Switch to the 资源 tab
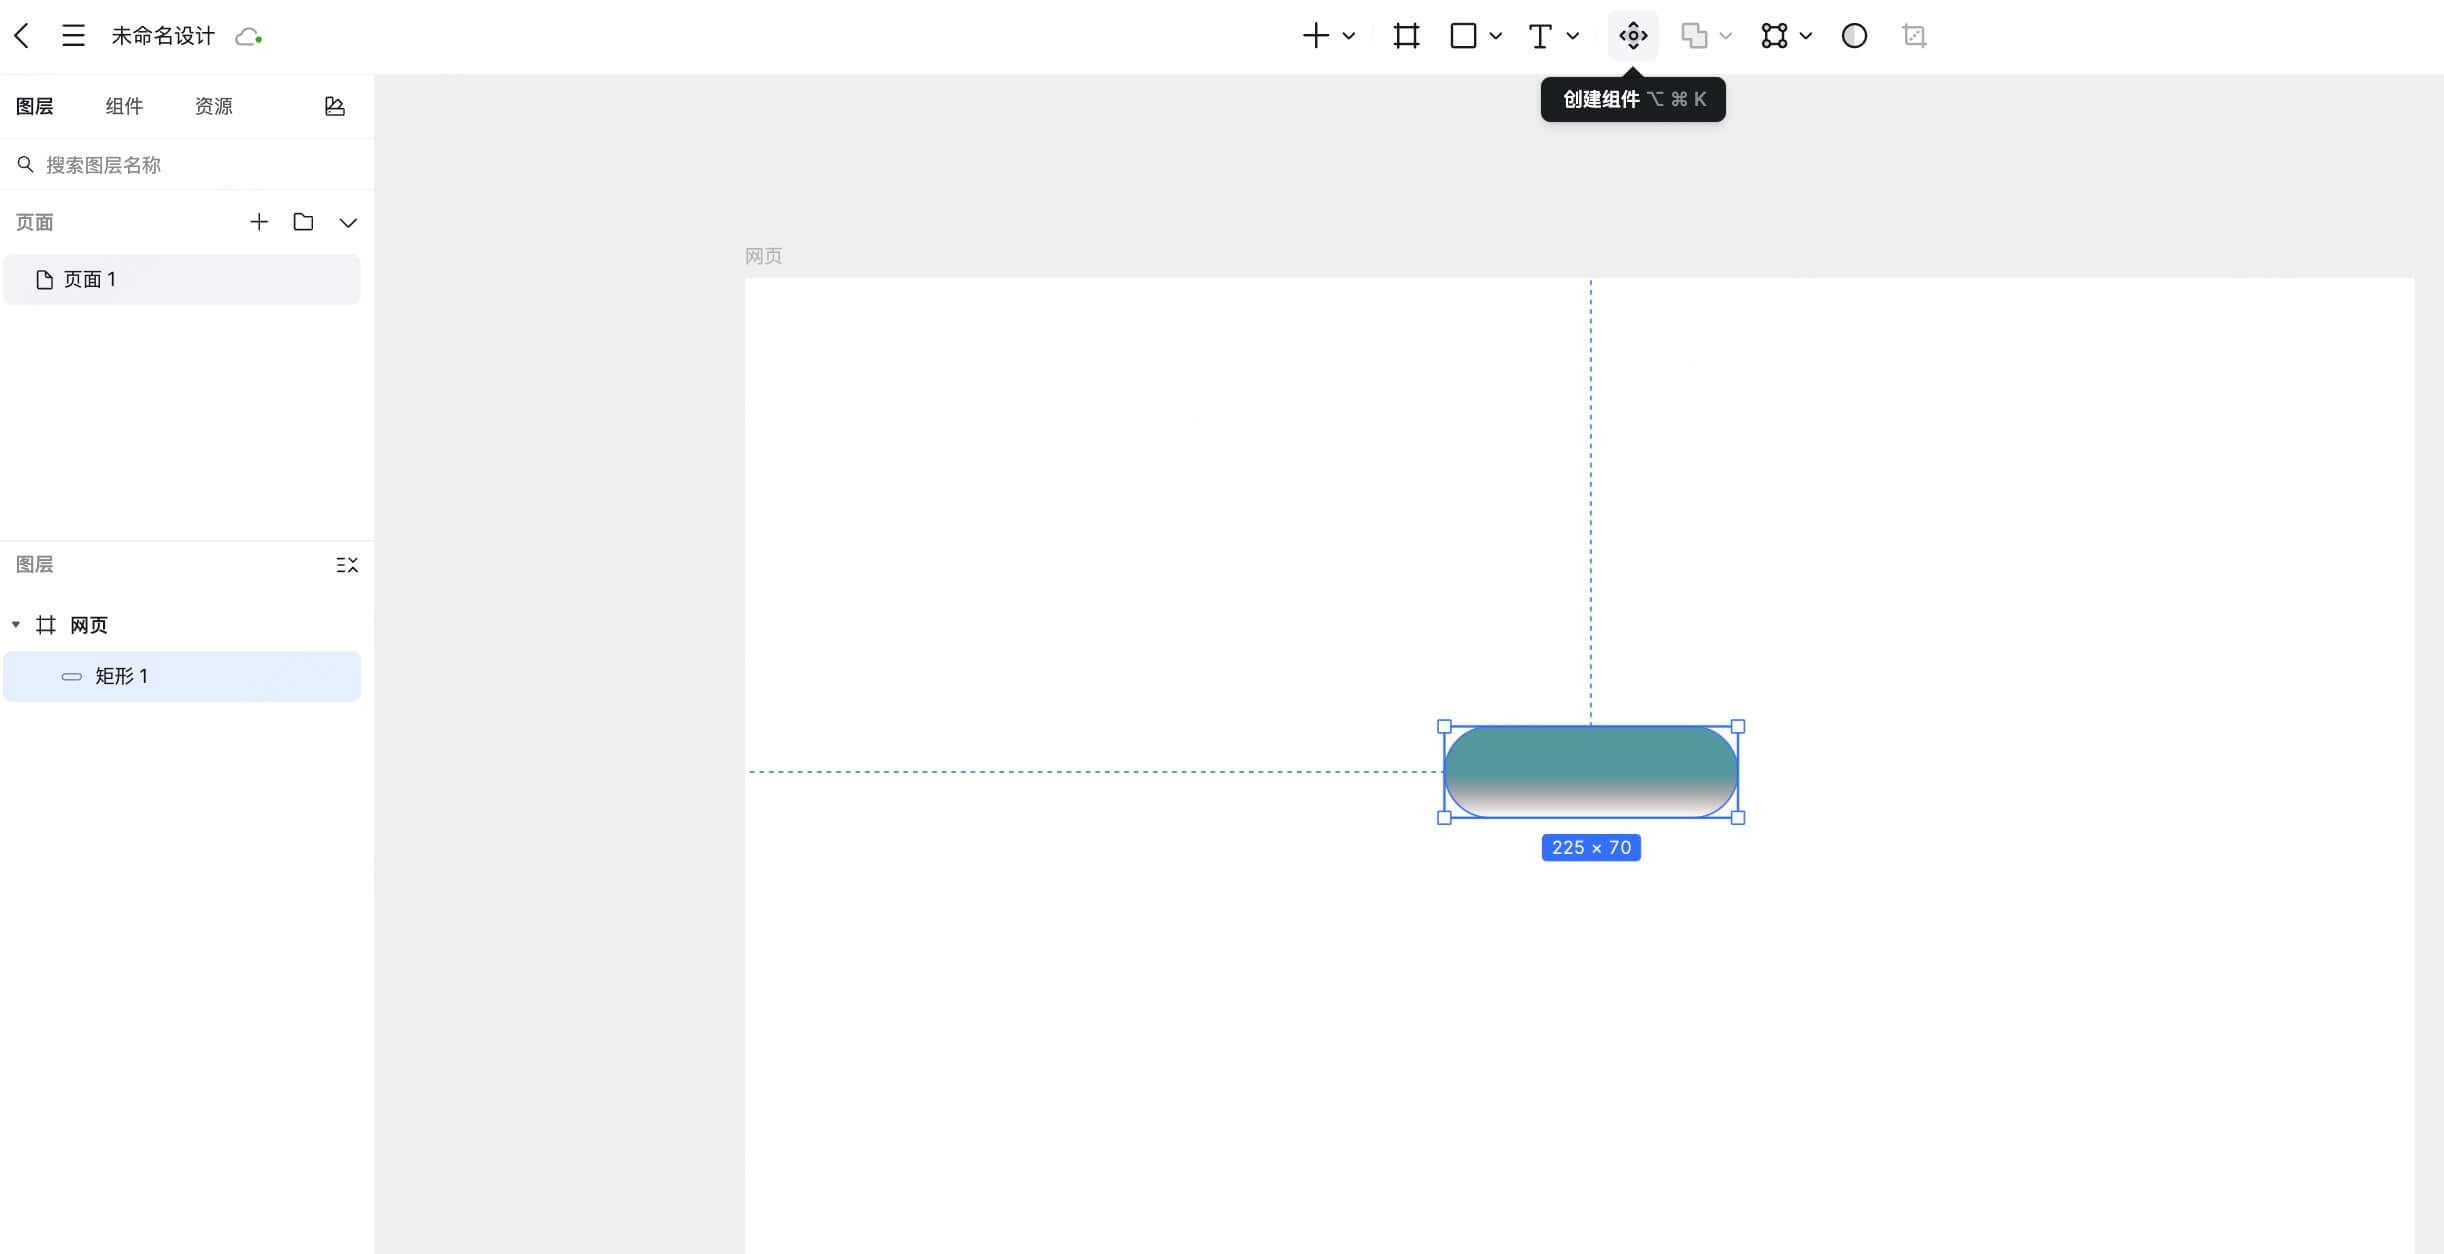This screenshot has height=1254, width=2444. [x=213, y=106]
